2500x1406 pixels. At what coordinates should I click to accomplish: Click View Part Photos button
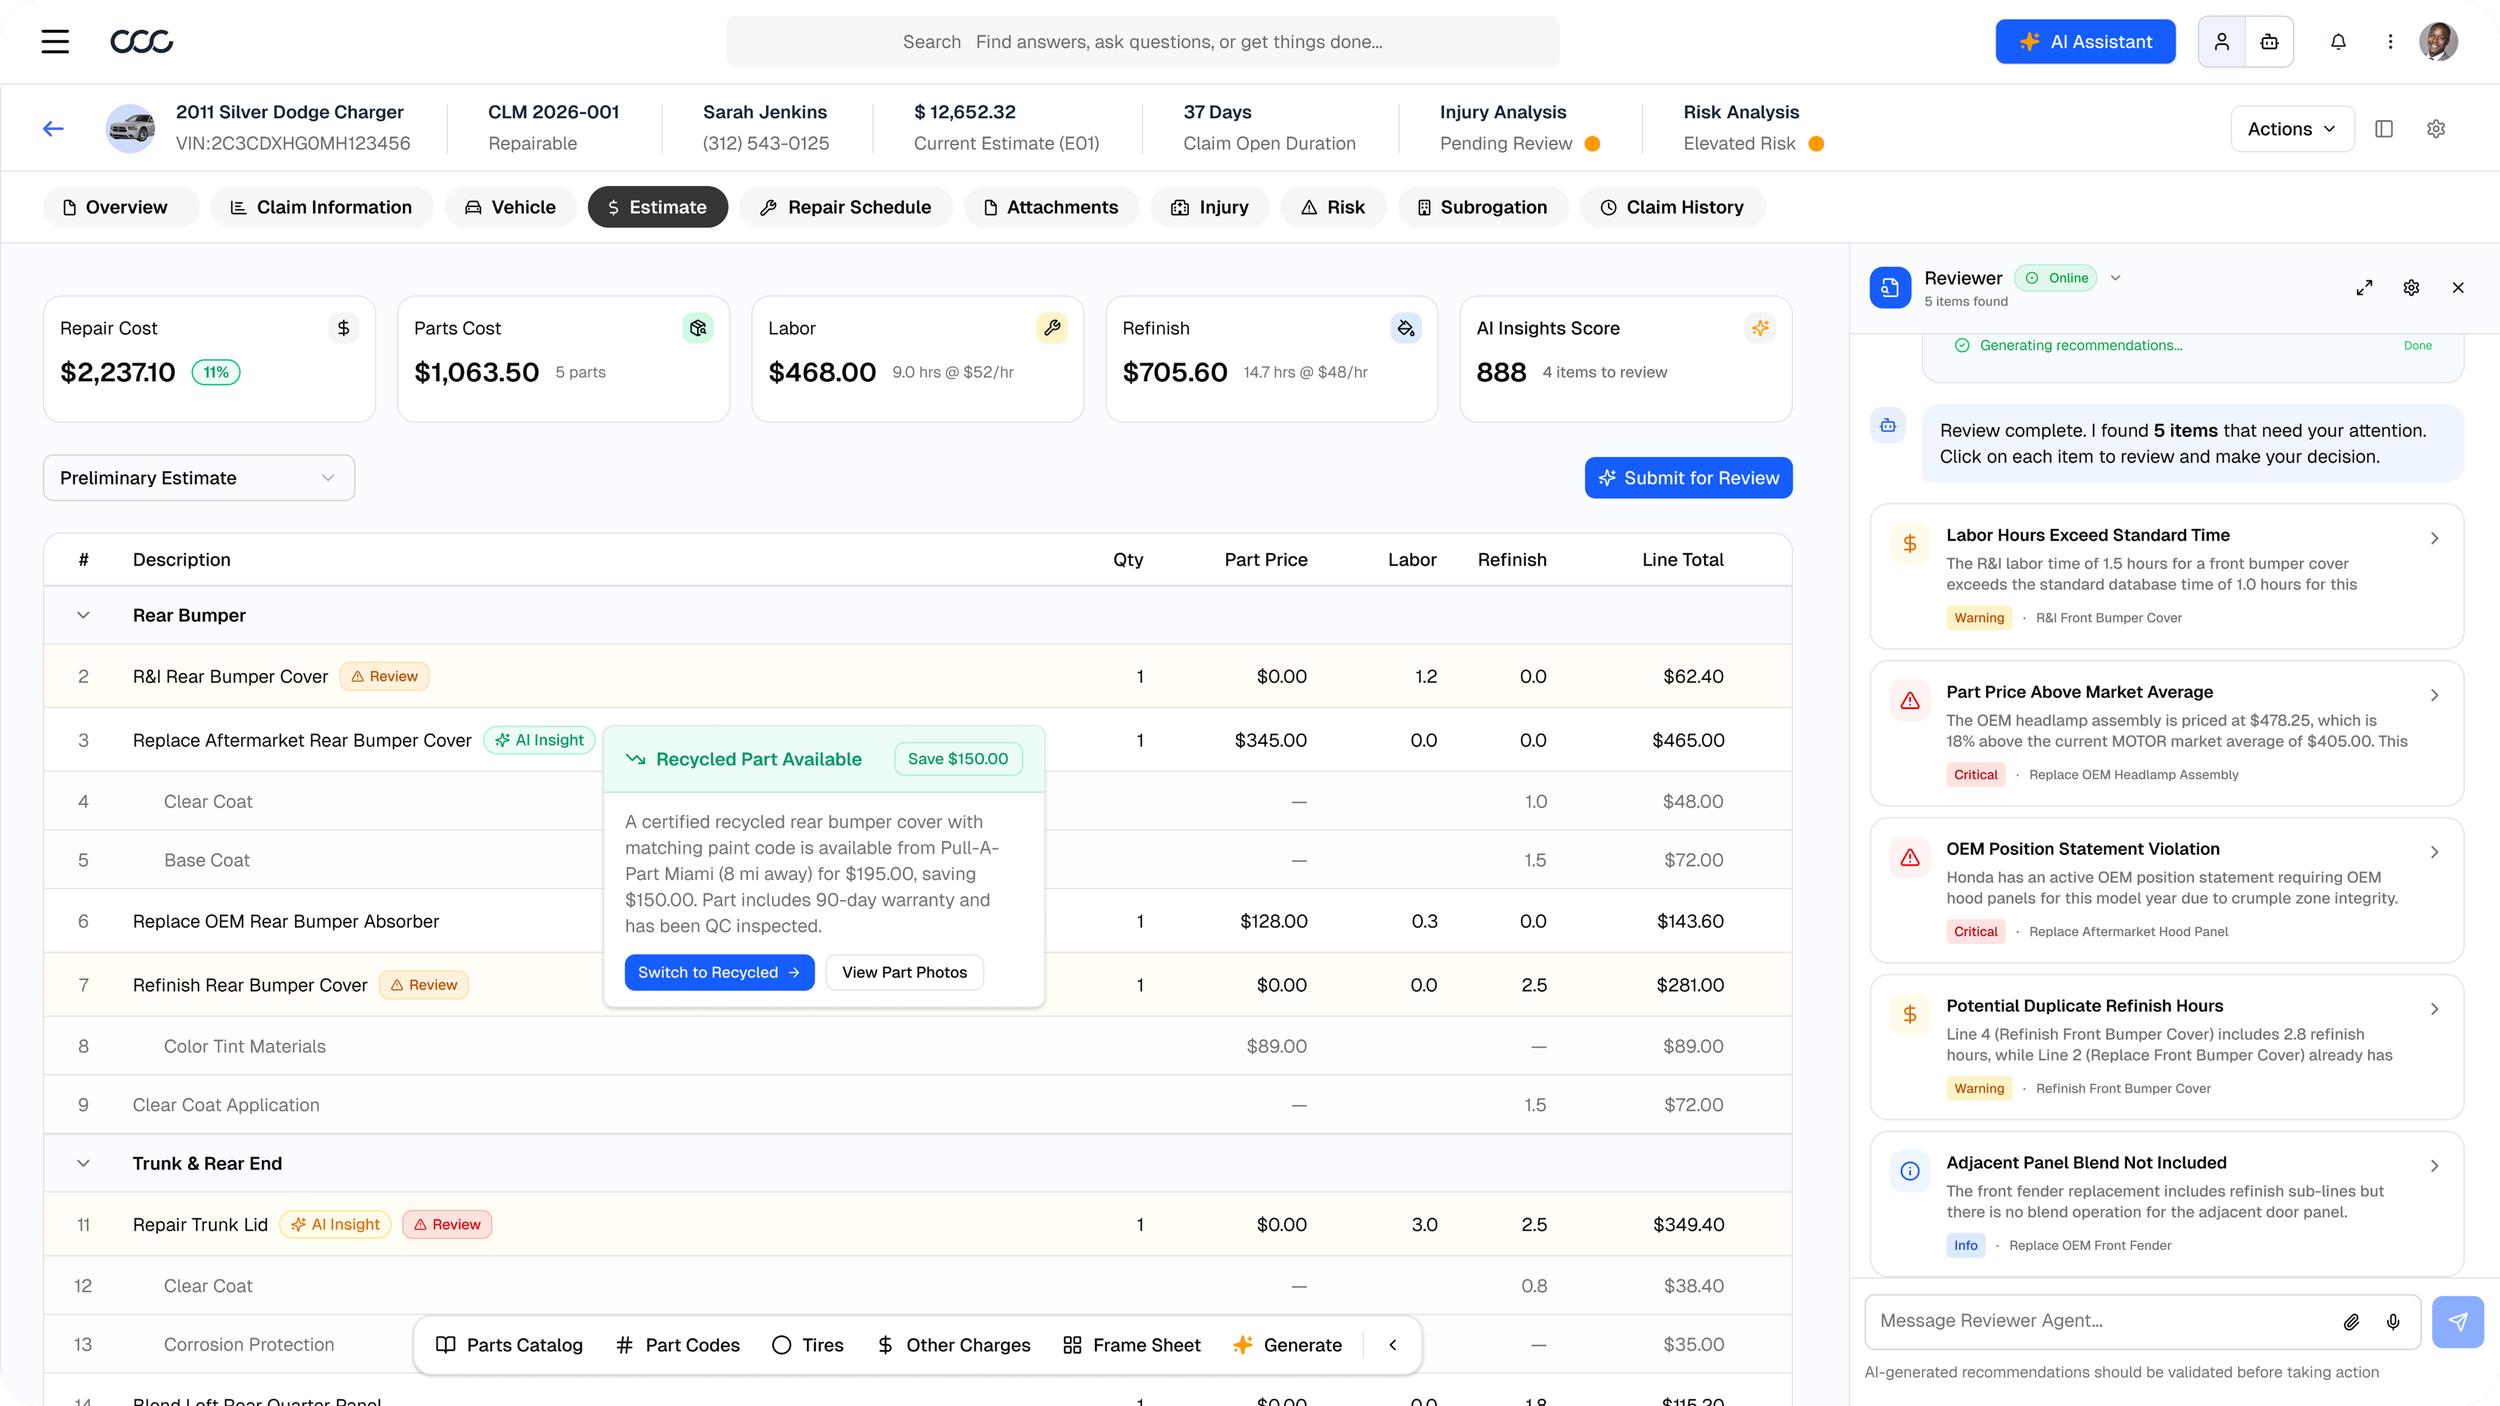click(904, 972)
